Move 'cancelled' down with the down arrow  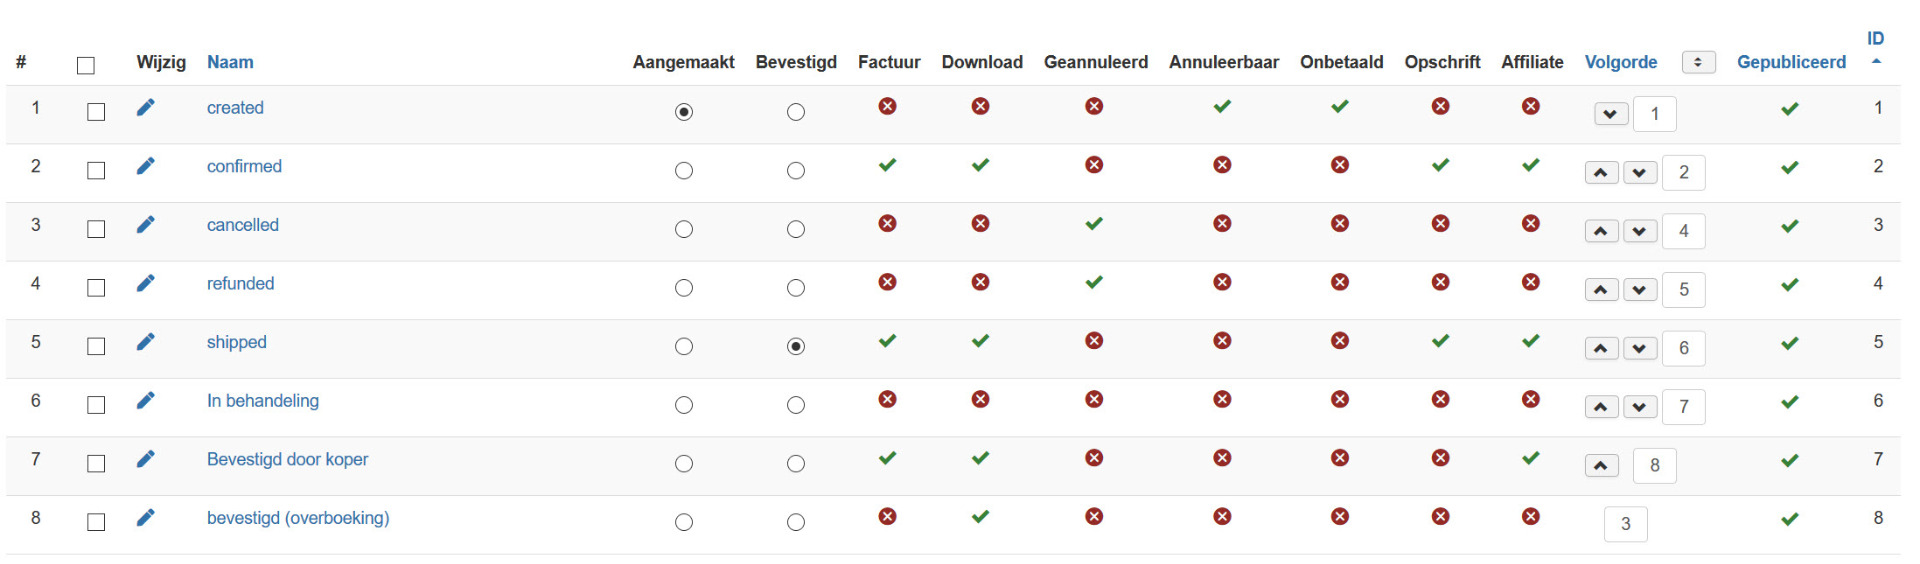[1640, 231]
